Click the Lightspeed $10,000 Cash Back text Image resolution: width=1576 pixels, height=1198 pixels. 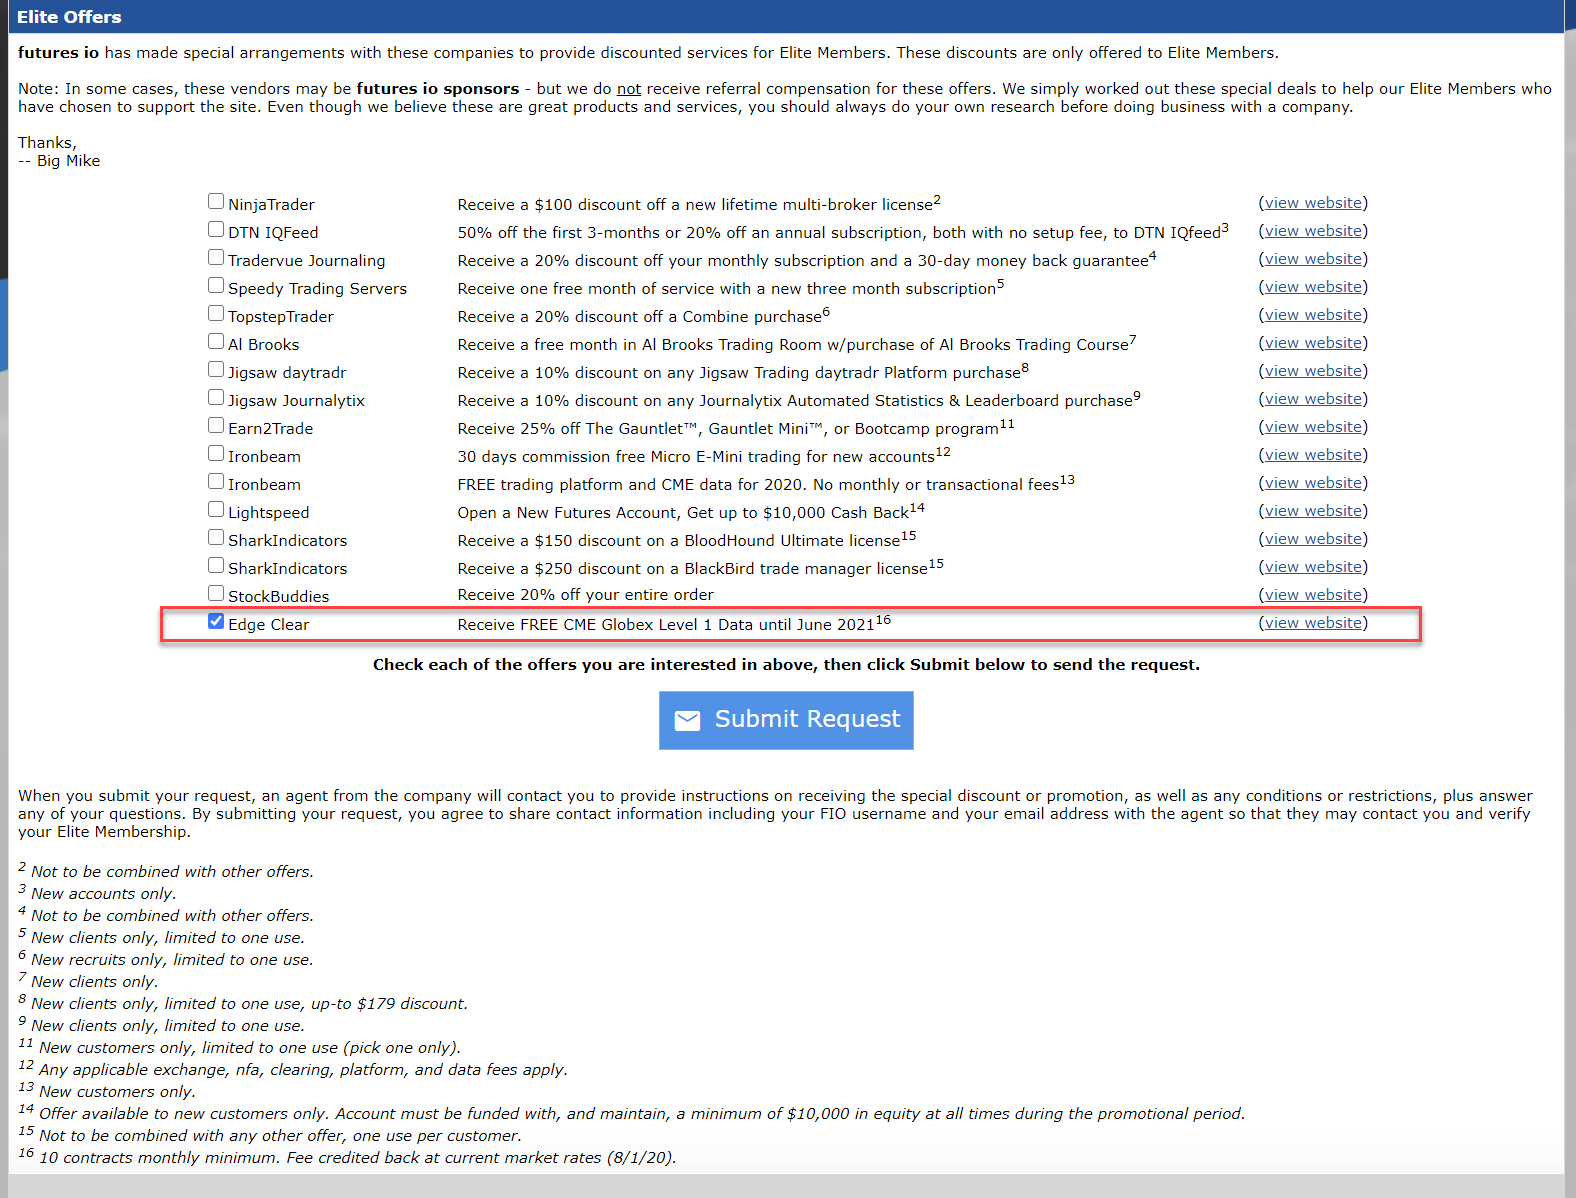[691, 512]
